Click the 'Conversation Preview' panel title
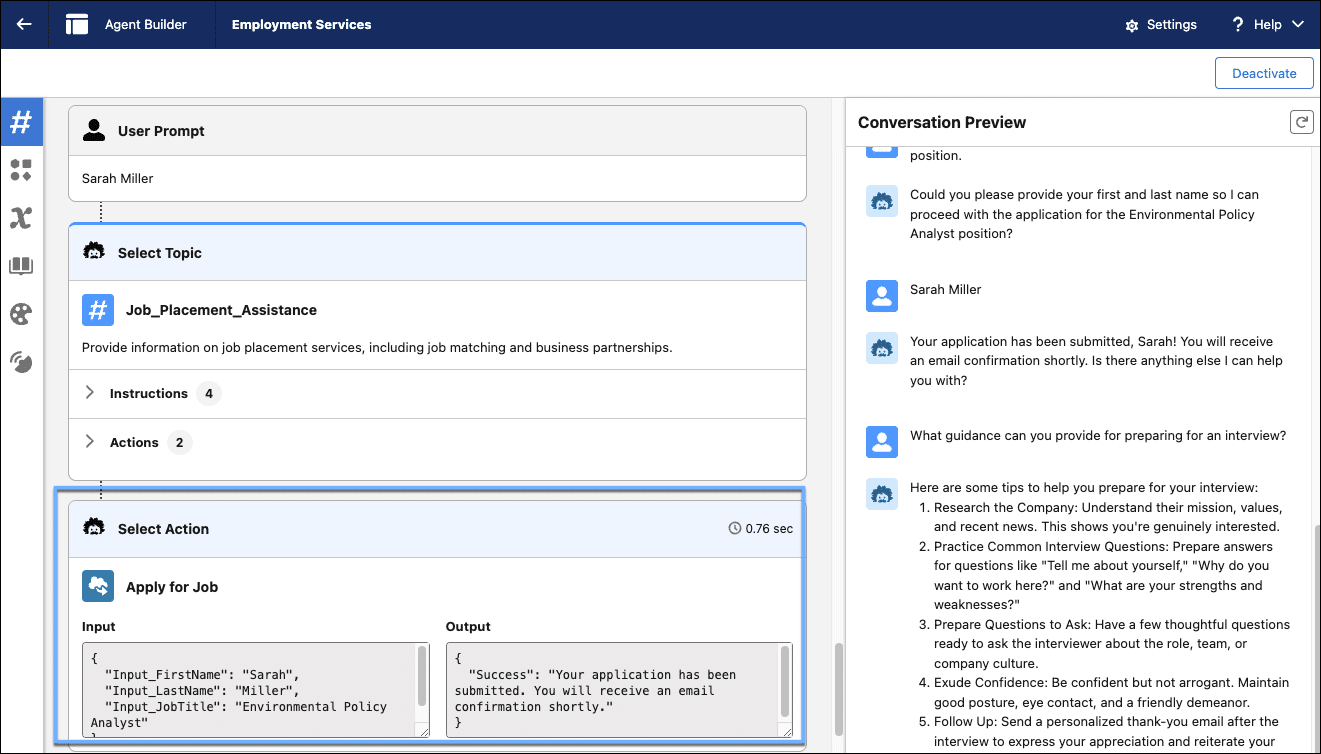Viewport: 1321px width, 754px height. tap(942, 122)
